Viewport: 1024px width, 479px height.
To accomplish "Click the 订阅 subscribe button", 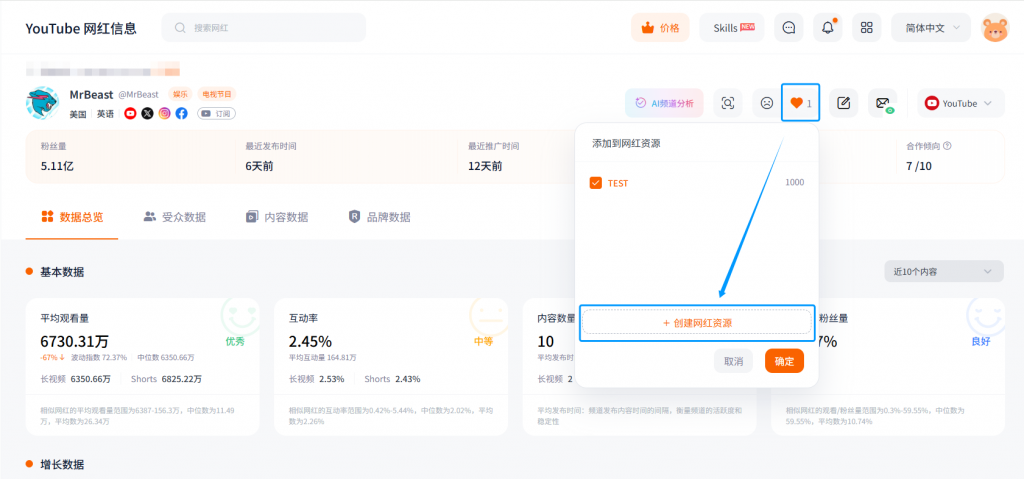I will [x=217, y=114].
